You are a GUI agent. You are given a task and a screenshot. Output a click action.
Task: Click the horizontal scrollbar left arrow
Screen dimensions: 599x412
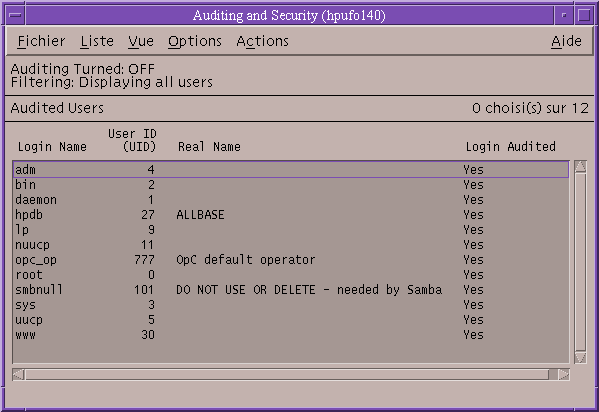coord(18,375)
